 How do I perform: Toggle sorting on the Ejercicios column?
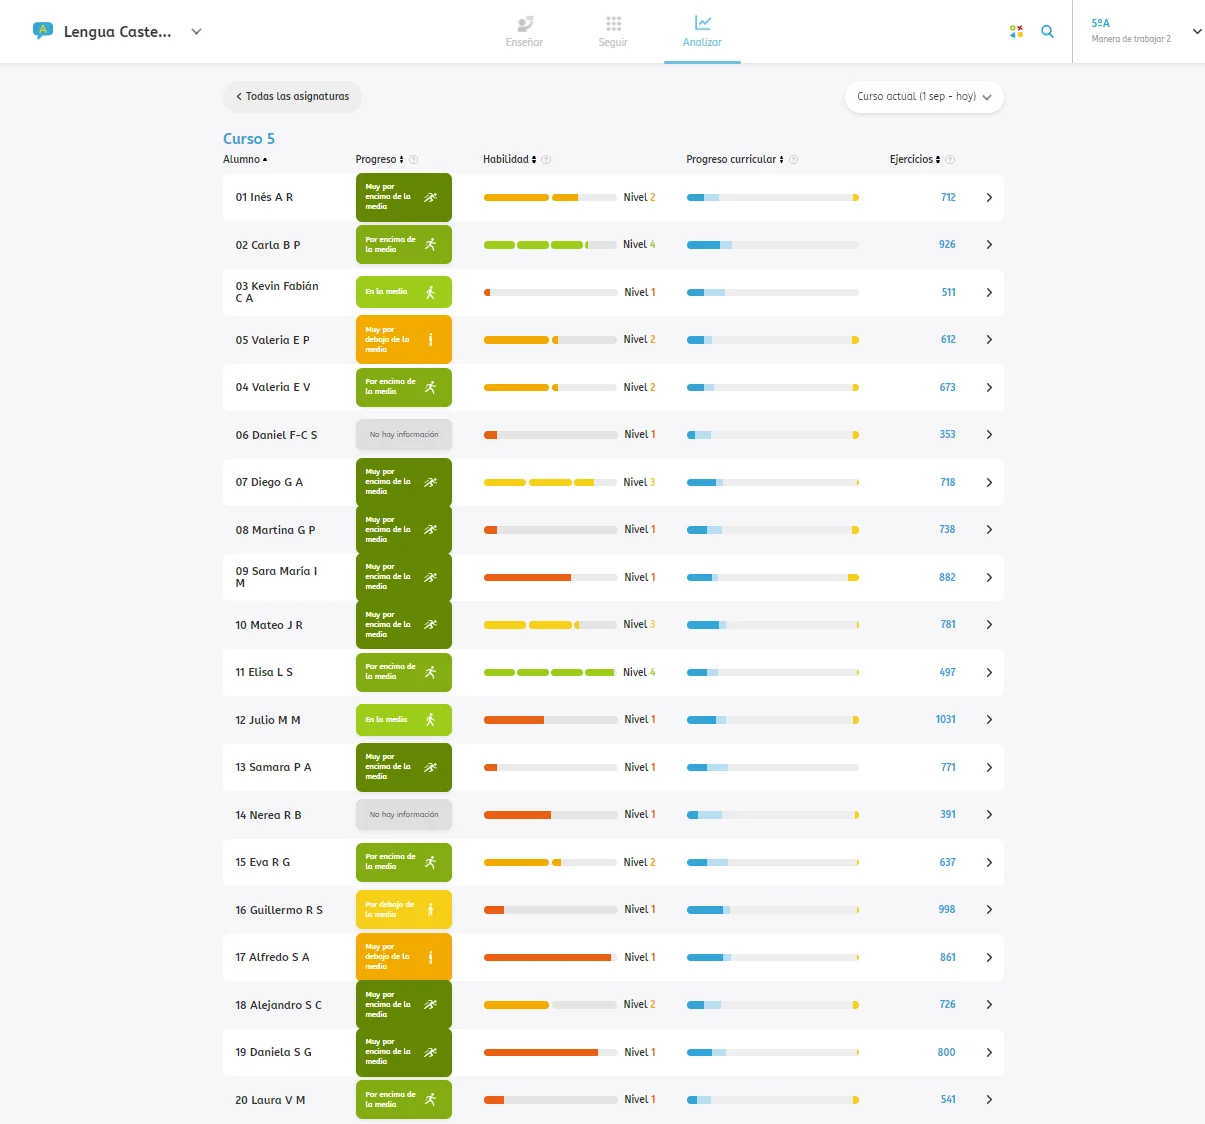(x=937, y=159)
